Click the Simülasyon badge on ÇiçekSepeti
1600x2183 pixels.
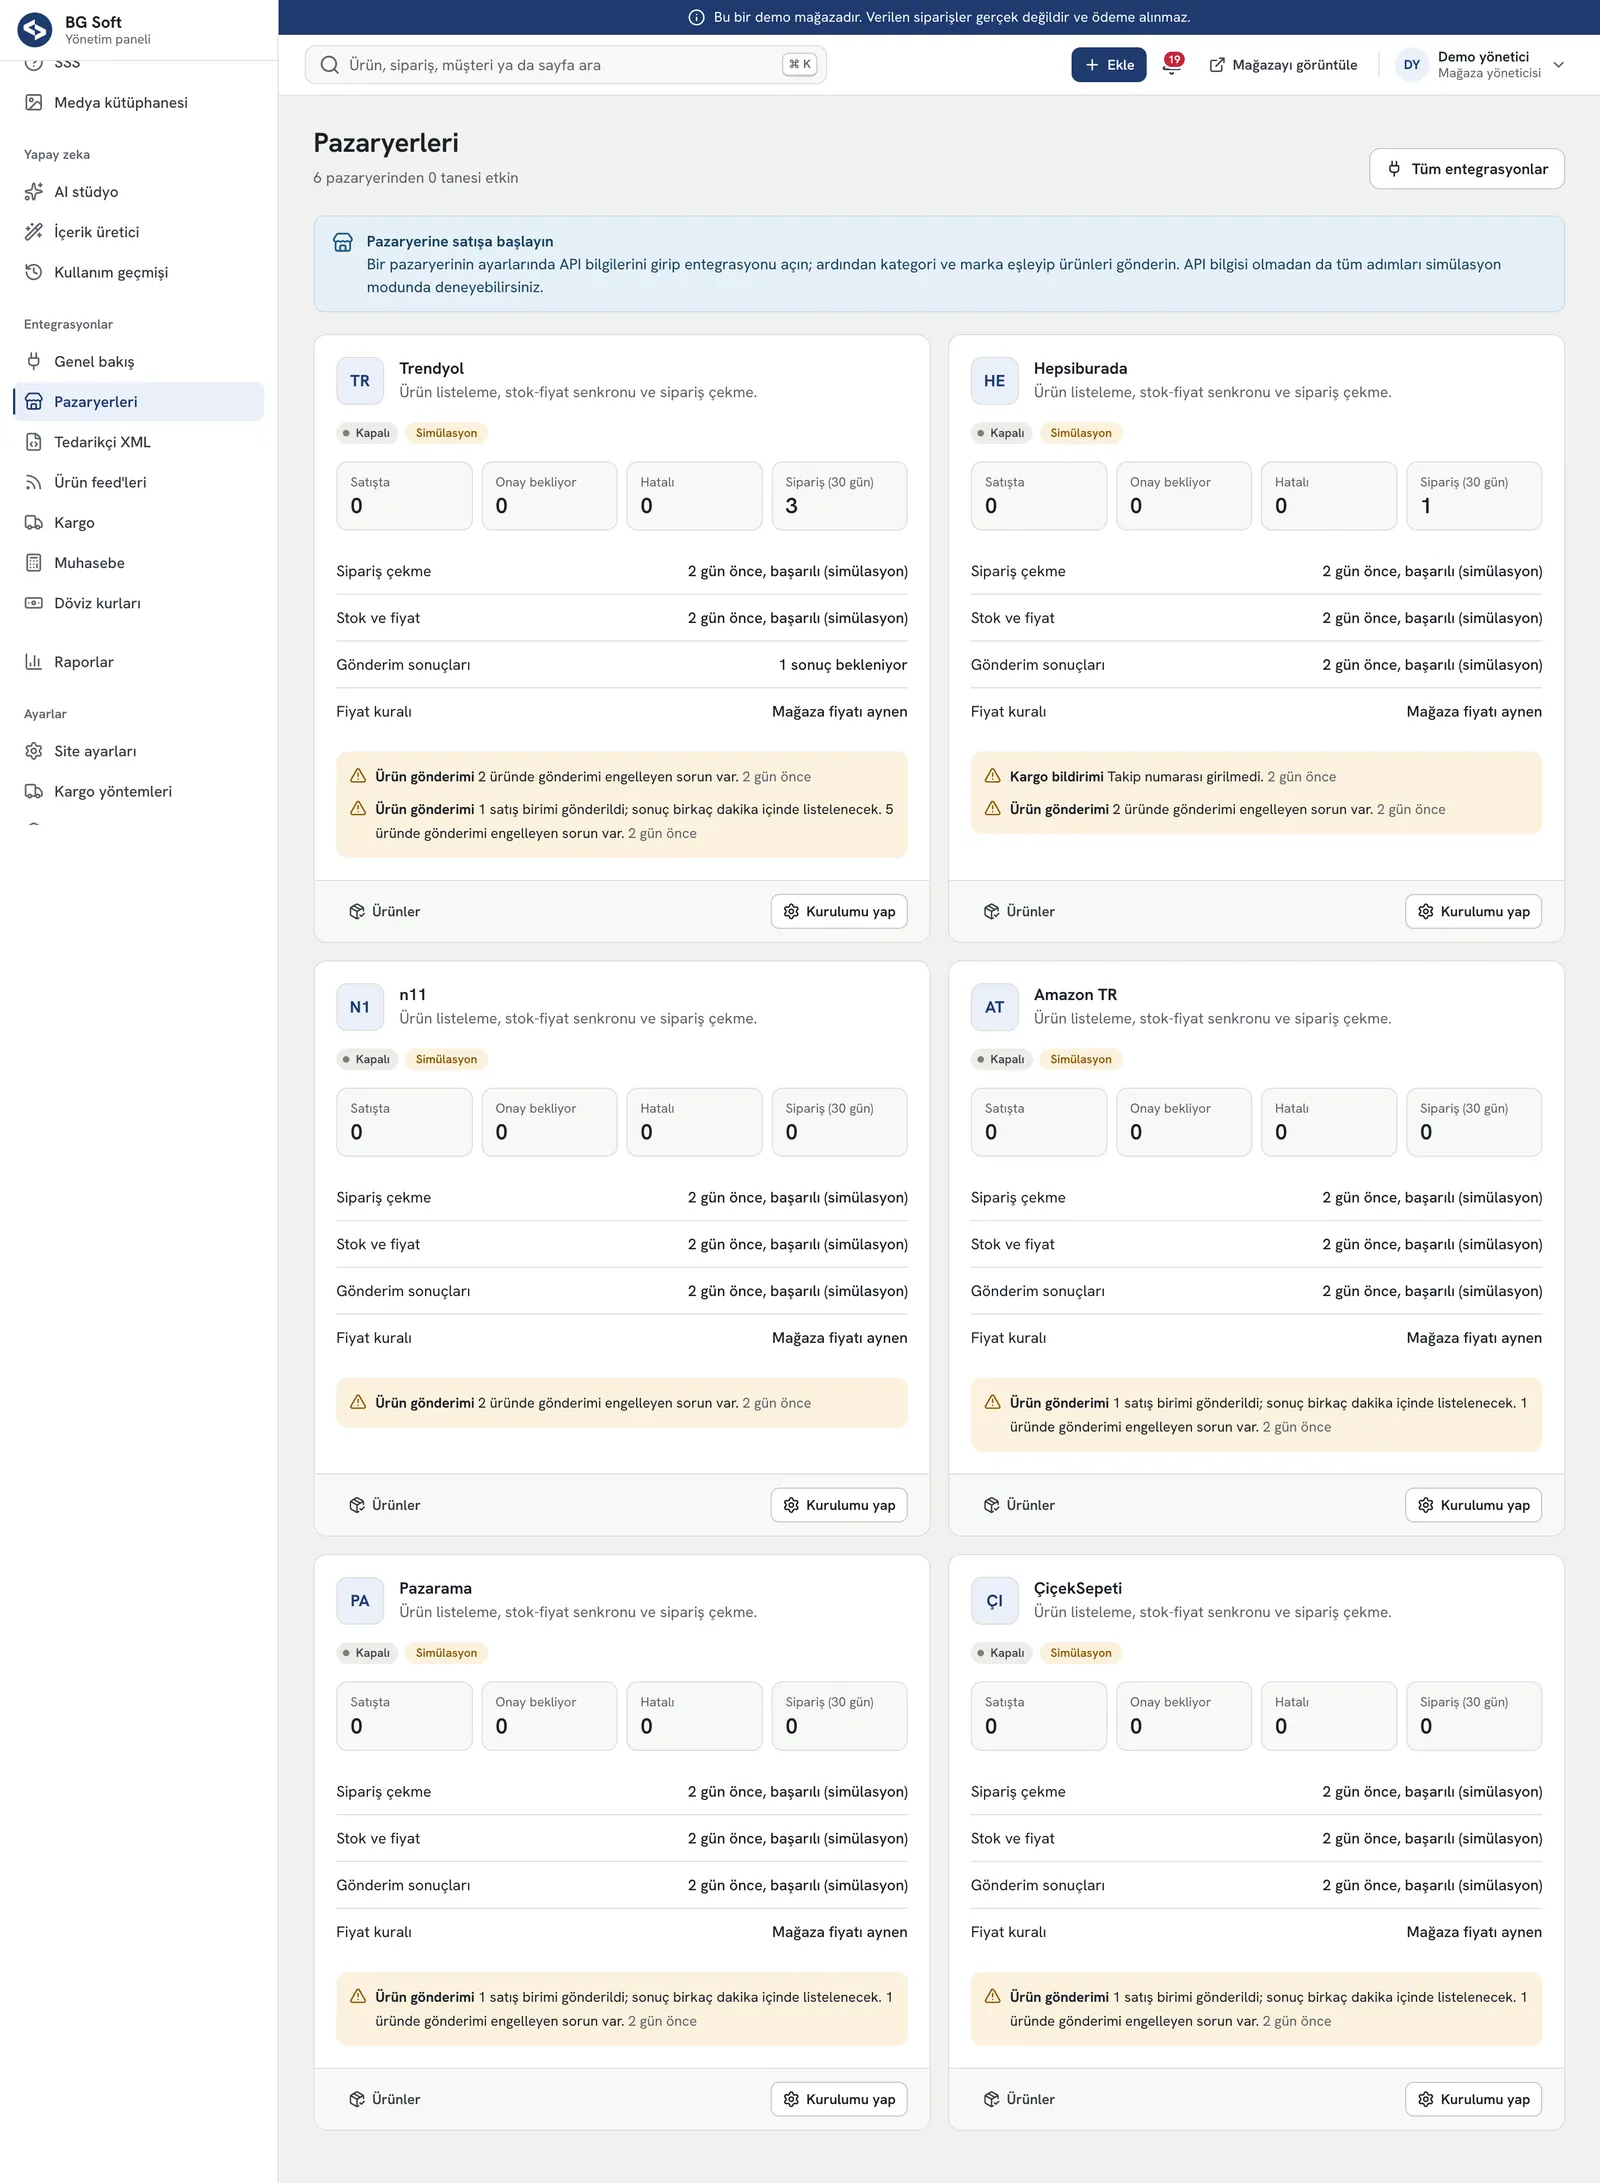click(1081, 1653)
